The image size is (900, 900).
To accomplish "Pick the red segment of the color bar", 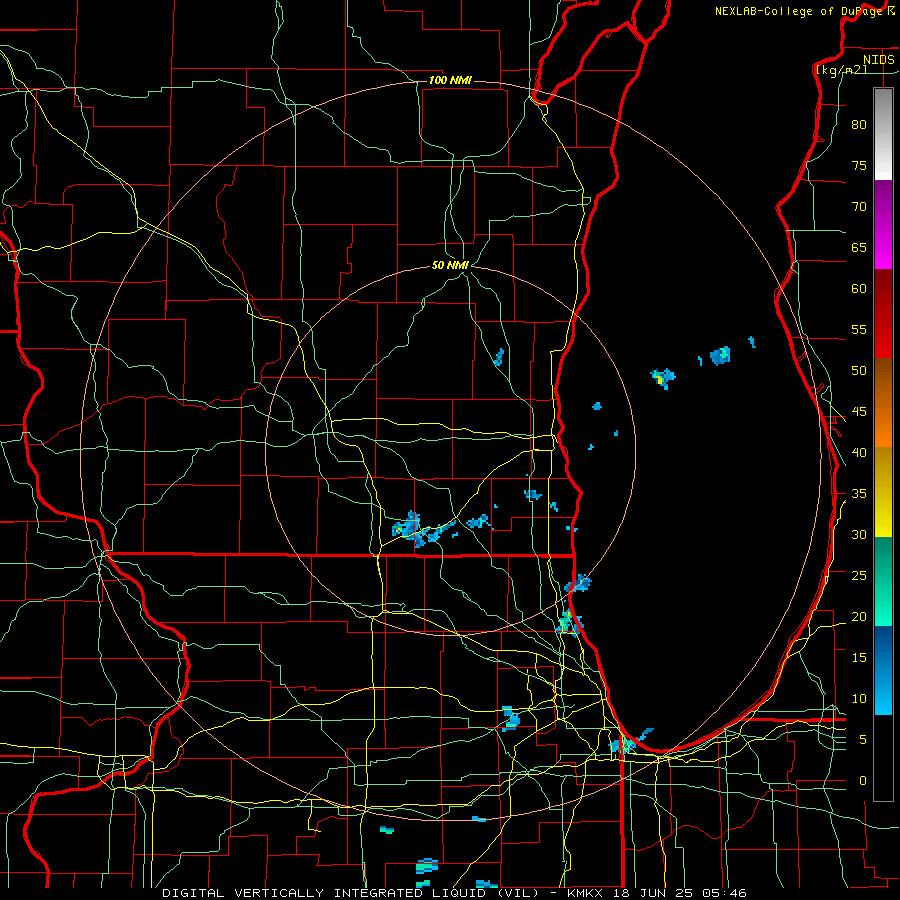I will click(883, 314).
